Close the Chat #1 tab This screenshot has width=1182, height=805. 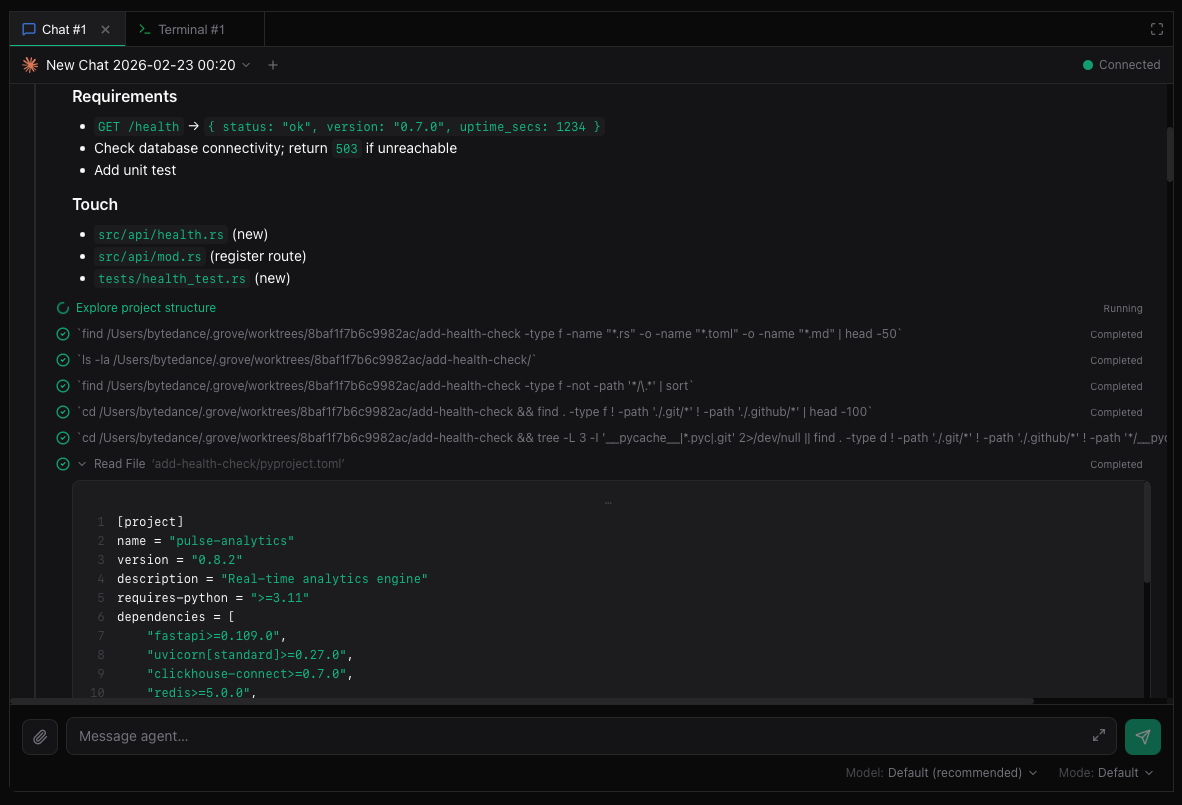point(106,30)
